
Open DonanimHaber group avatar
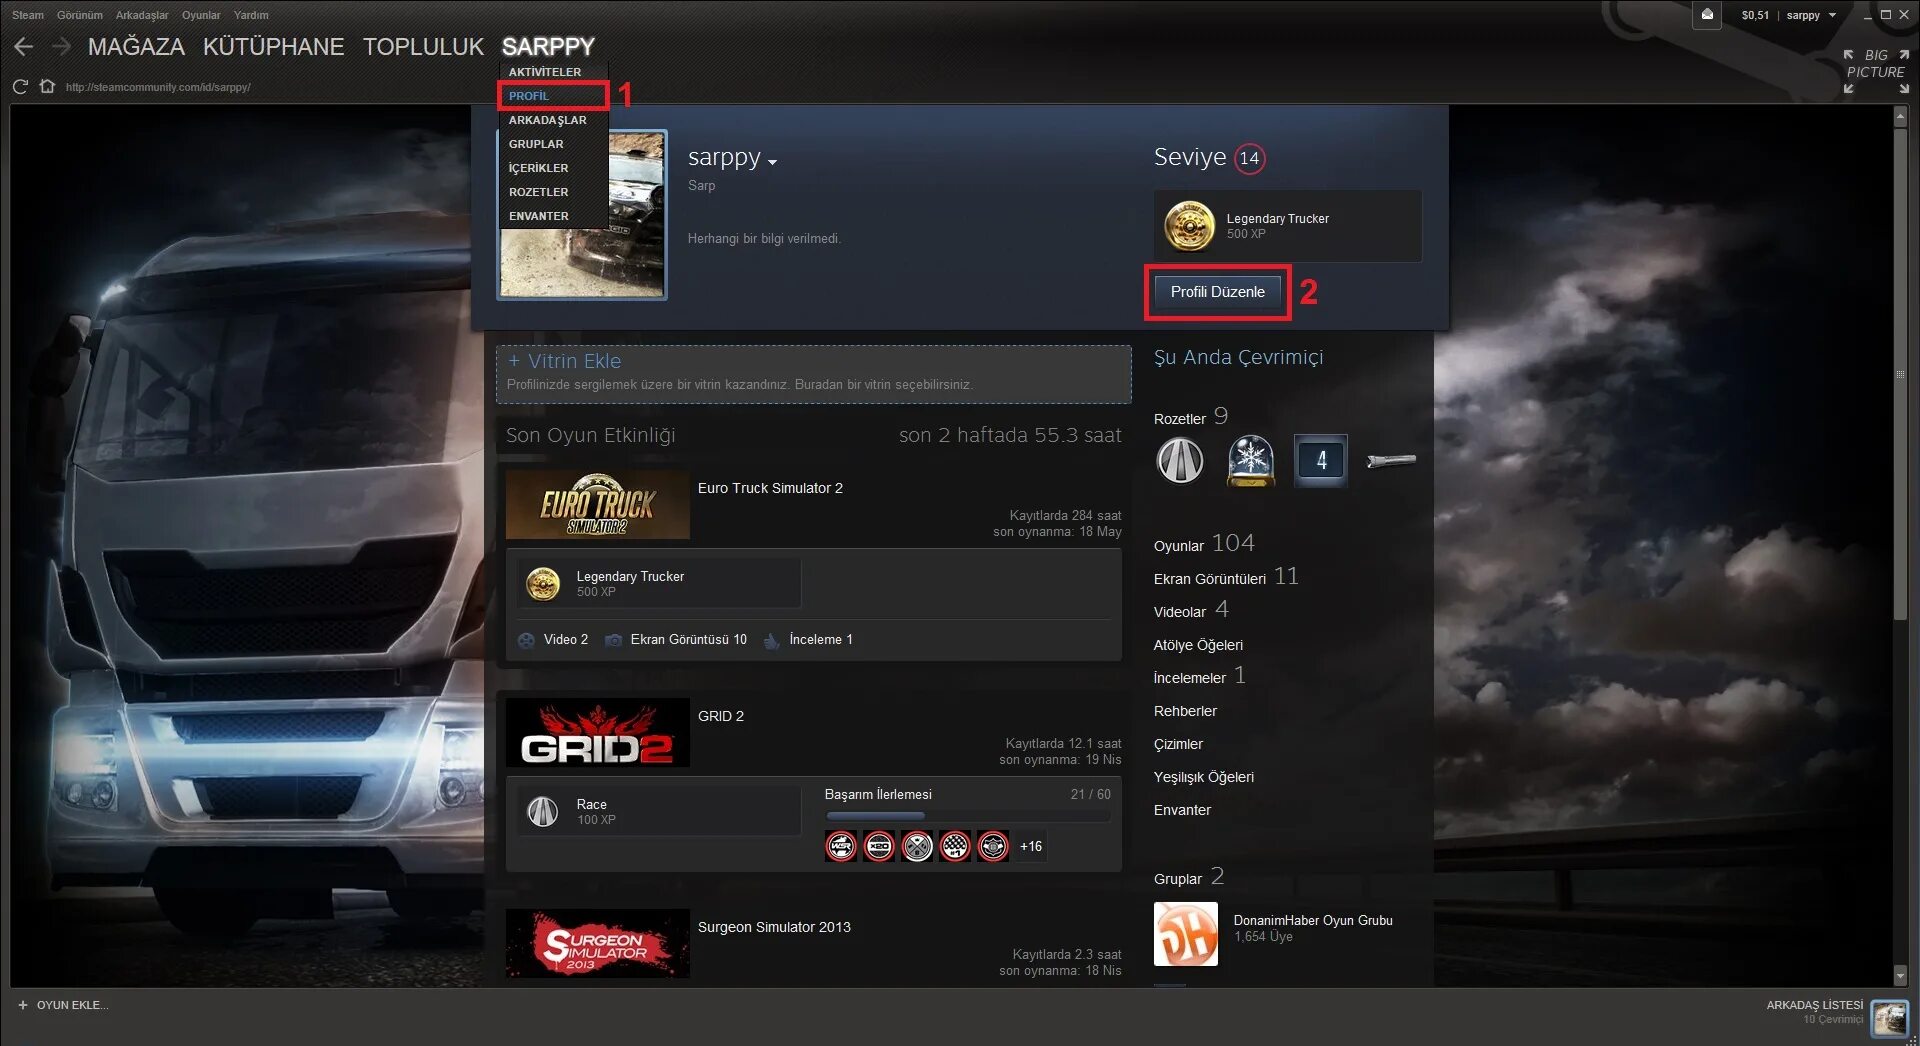(x=1185, y=934)
